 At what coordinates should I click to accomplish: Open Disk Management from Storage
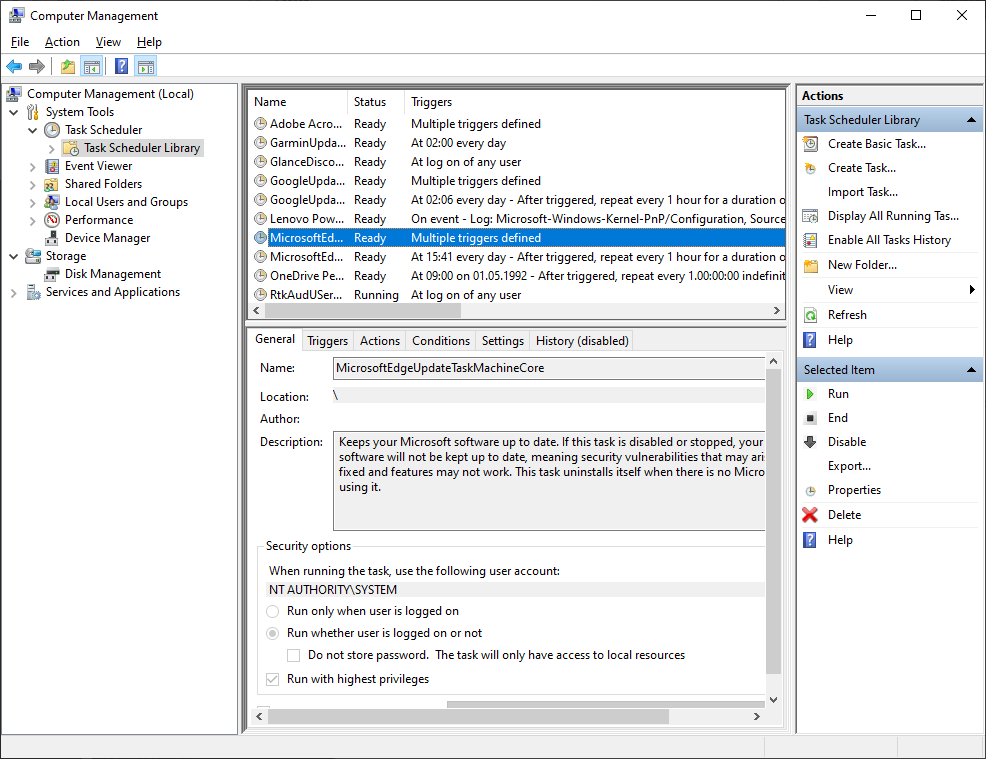coord(112,274)
